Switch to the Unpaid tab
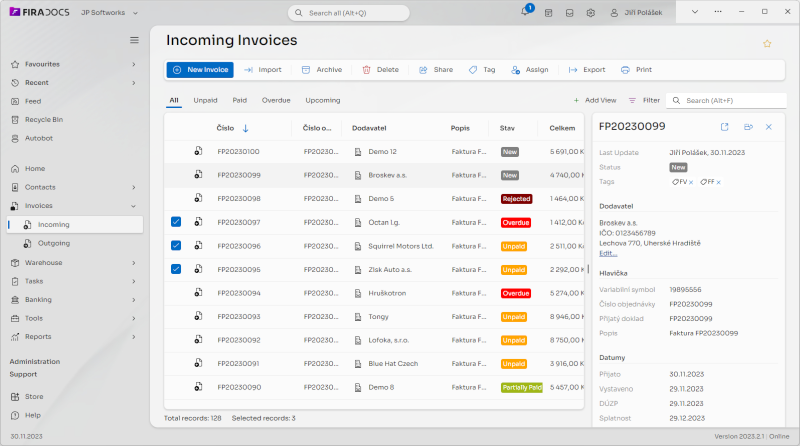 [205, 101]
